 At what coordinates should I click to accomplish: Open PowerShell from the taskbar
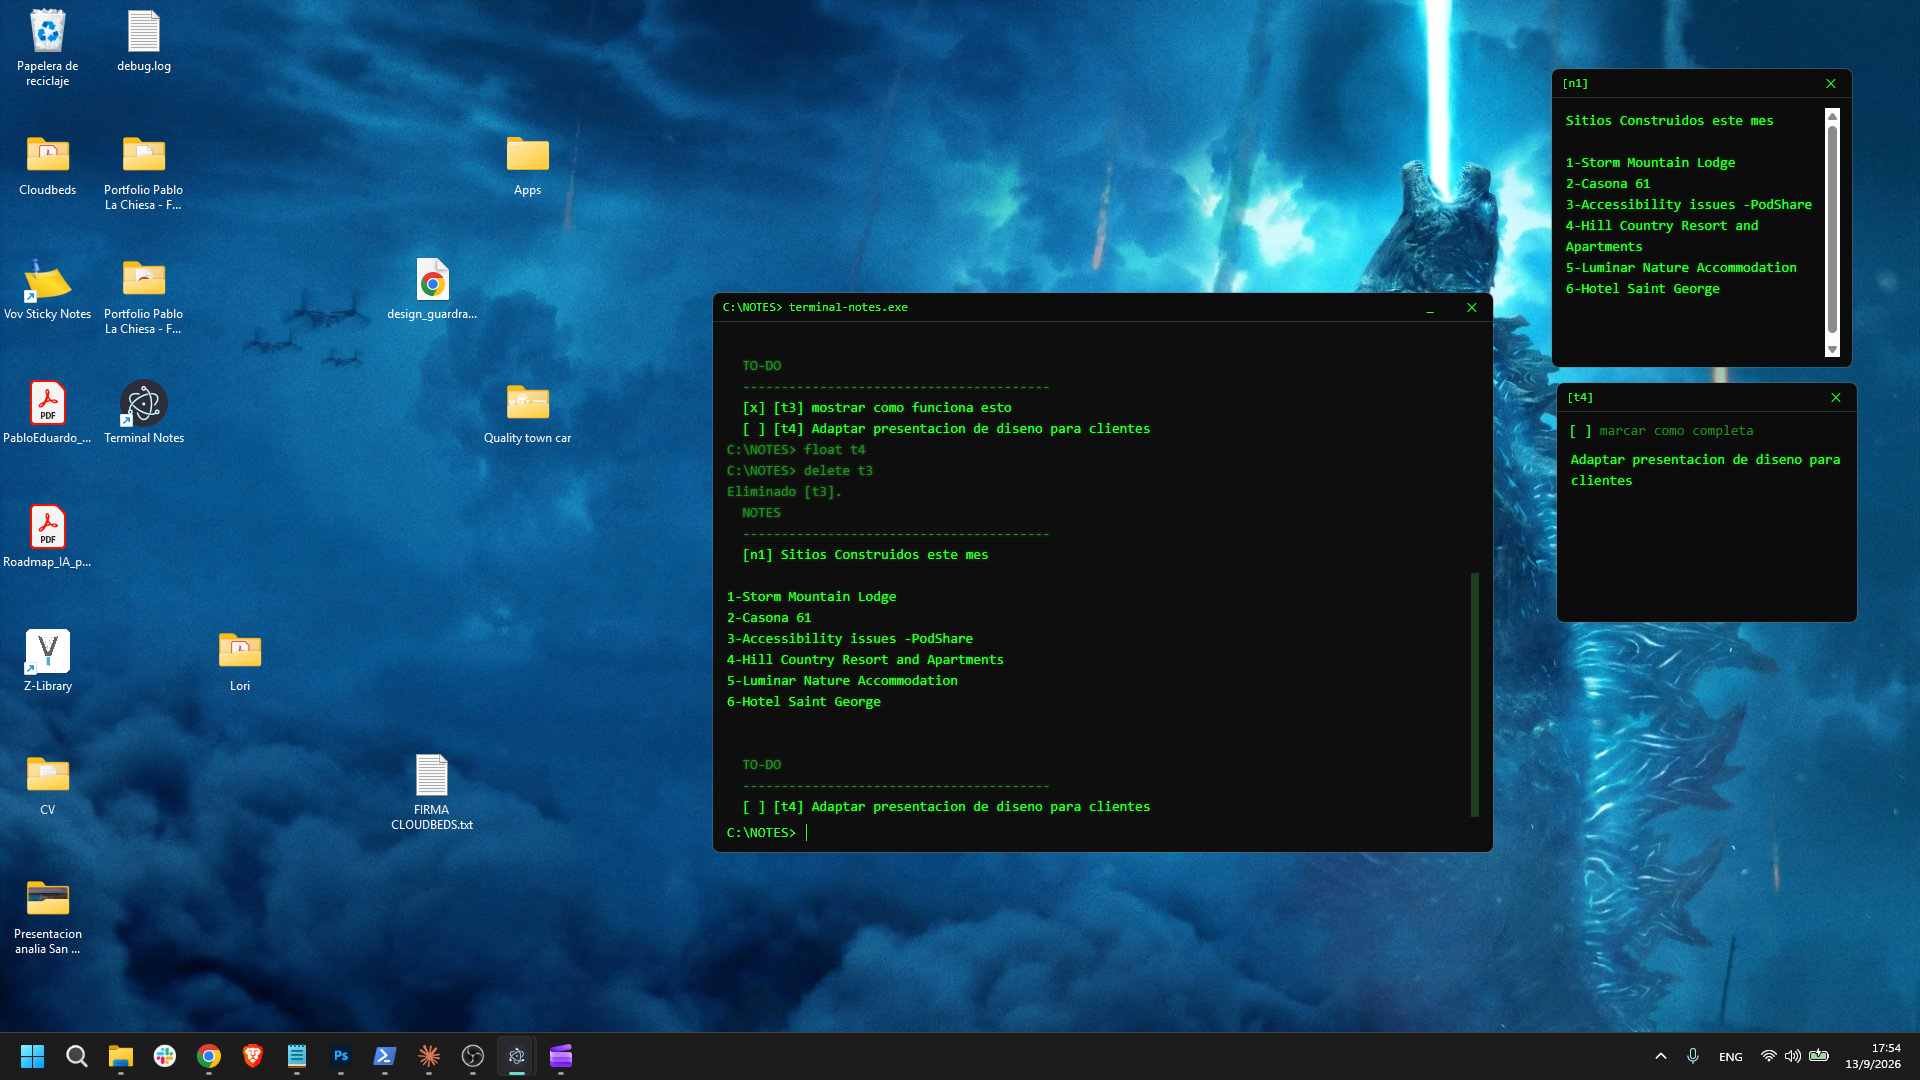click(384, 1056)
